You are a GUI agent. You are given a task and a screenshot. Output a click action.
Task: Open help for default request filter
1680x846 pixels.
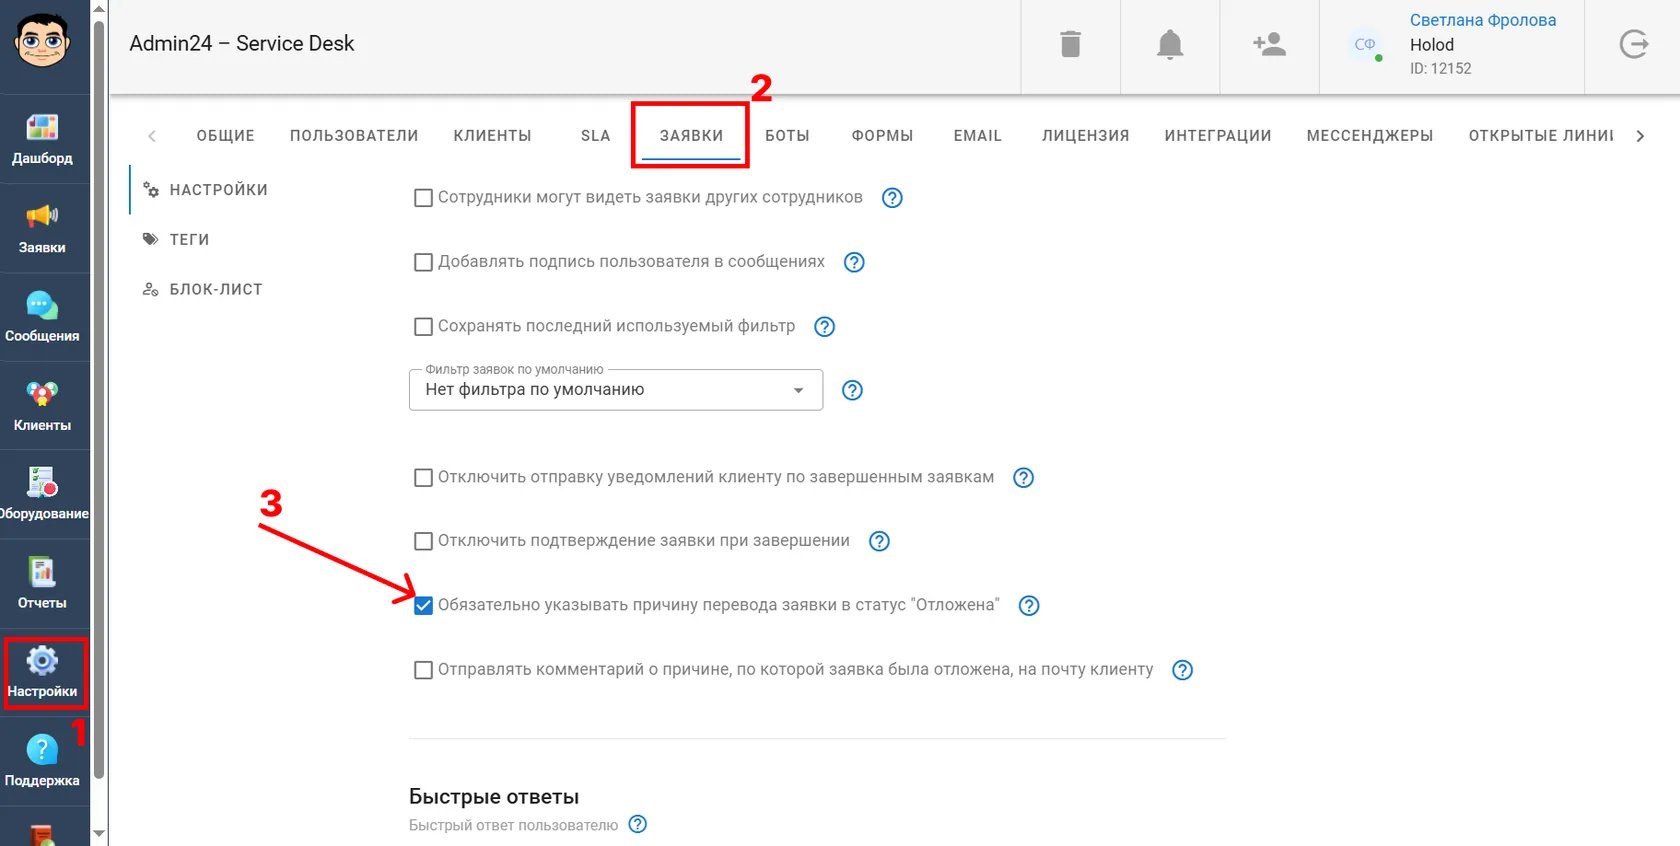[x=852, y=390]
